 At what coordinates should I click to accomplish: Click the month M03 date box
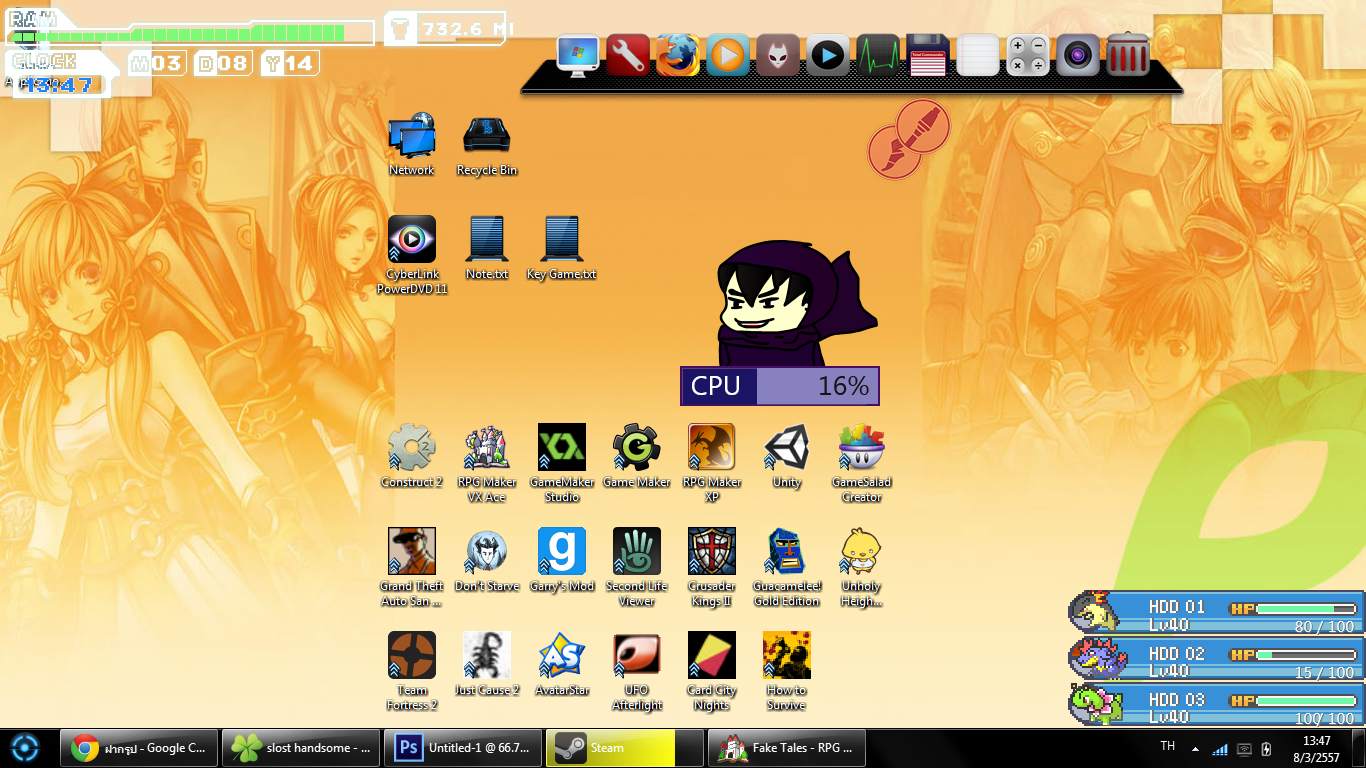click(157, 64)
